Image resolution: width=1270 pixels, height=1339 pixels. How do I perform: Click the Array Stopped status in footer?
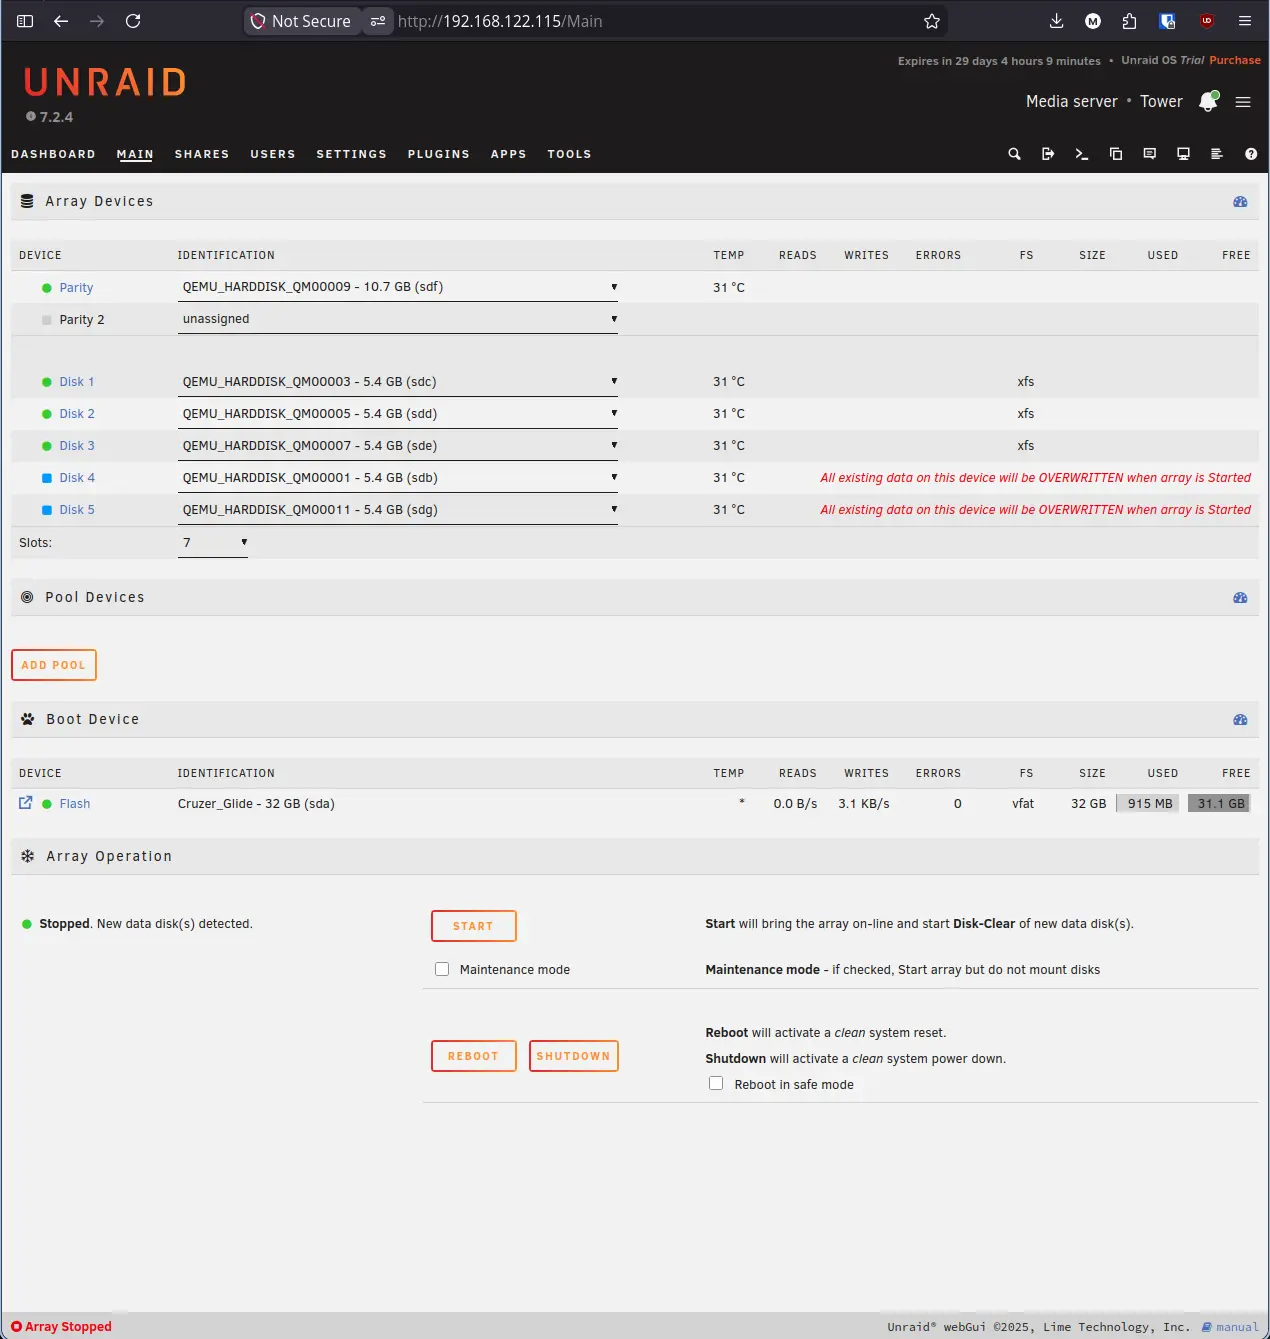pos(62,1327)
